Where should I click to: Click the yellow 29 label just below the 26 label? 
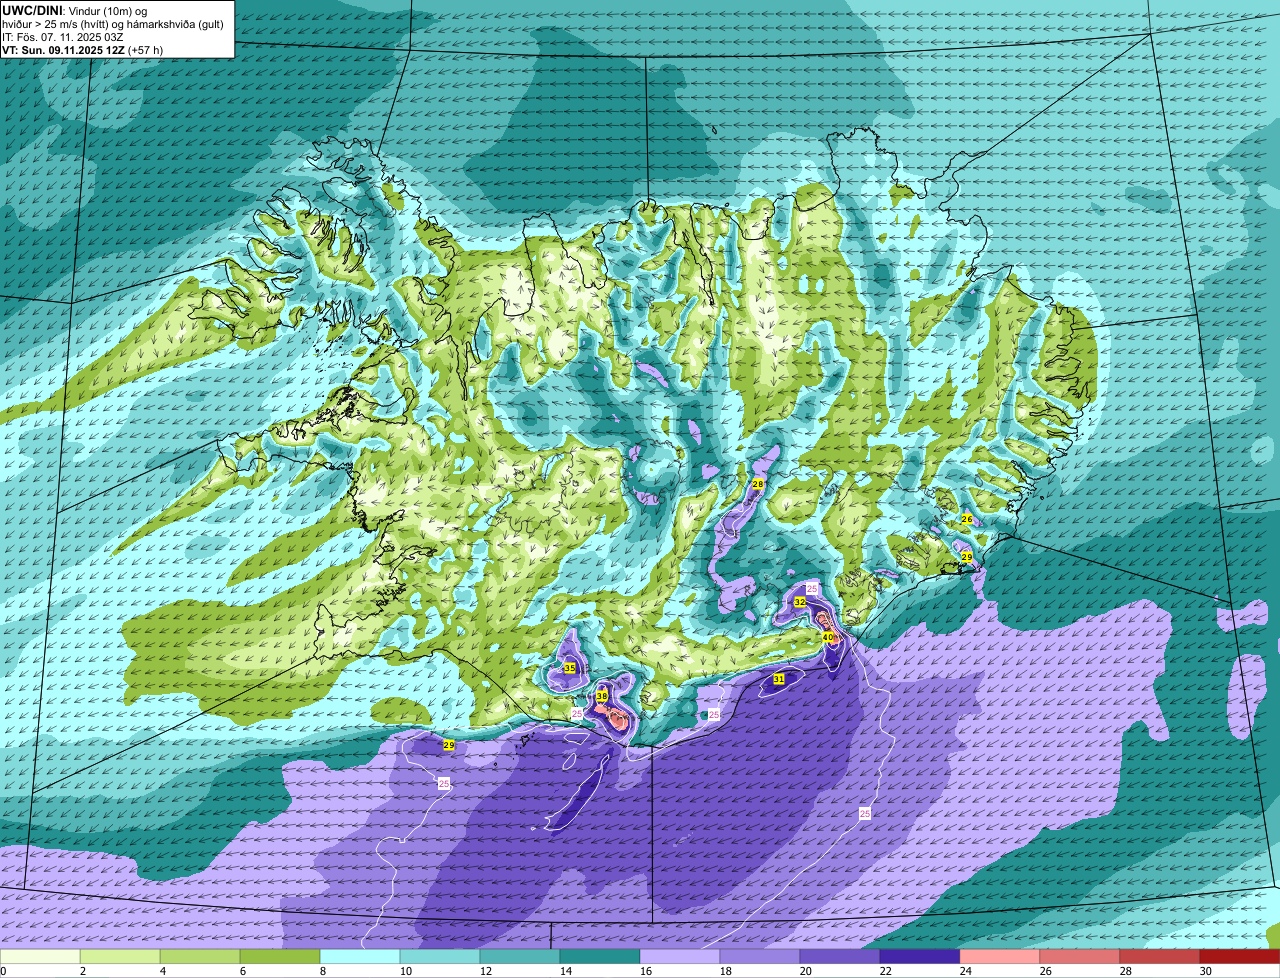tap(966, 557)
